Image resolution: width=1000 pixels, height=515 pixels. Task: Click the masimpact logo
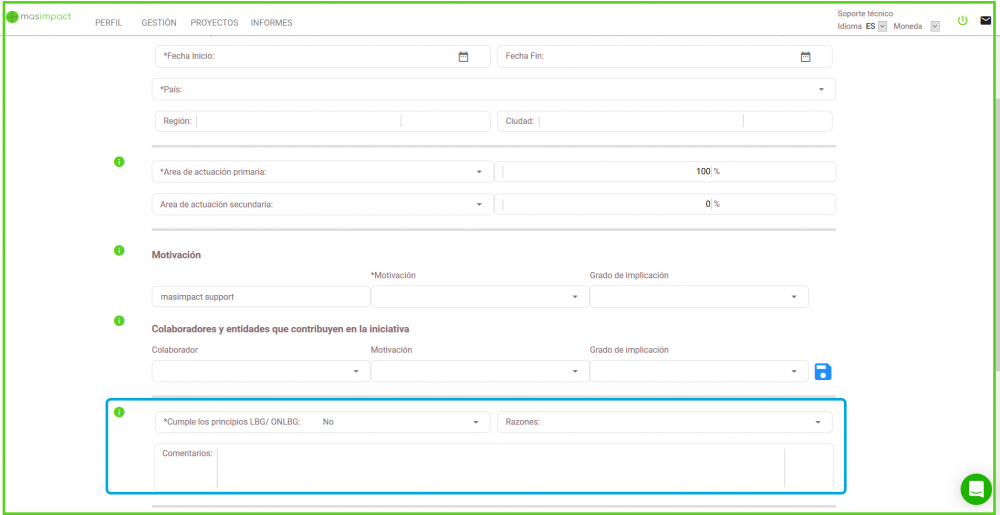pyautogui.click(x=39, y=17)
